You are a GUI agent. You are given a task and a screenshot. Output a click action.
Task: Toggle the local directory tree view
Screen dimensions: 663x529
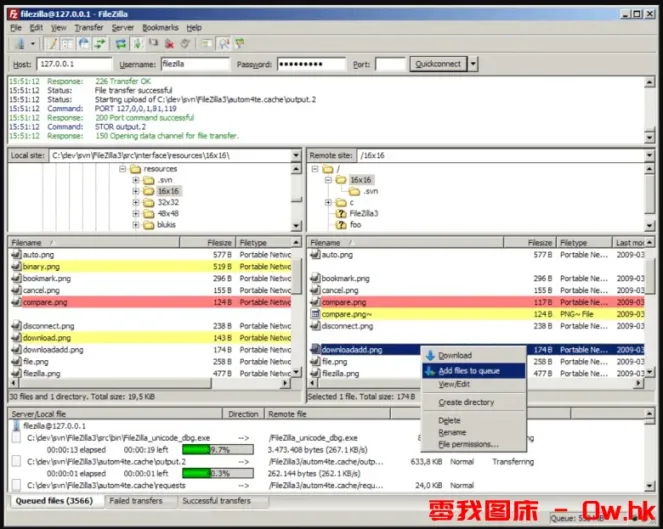tap(65, 44)
